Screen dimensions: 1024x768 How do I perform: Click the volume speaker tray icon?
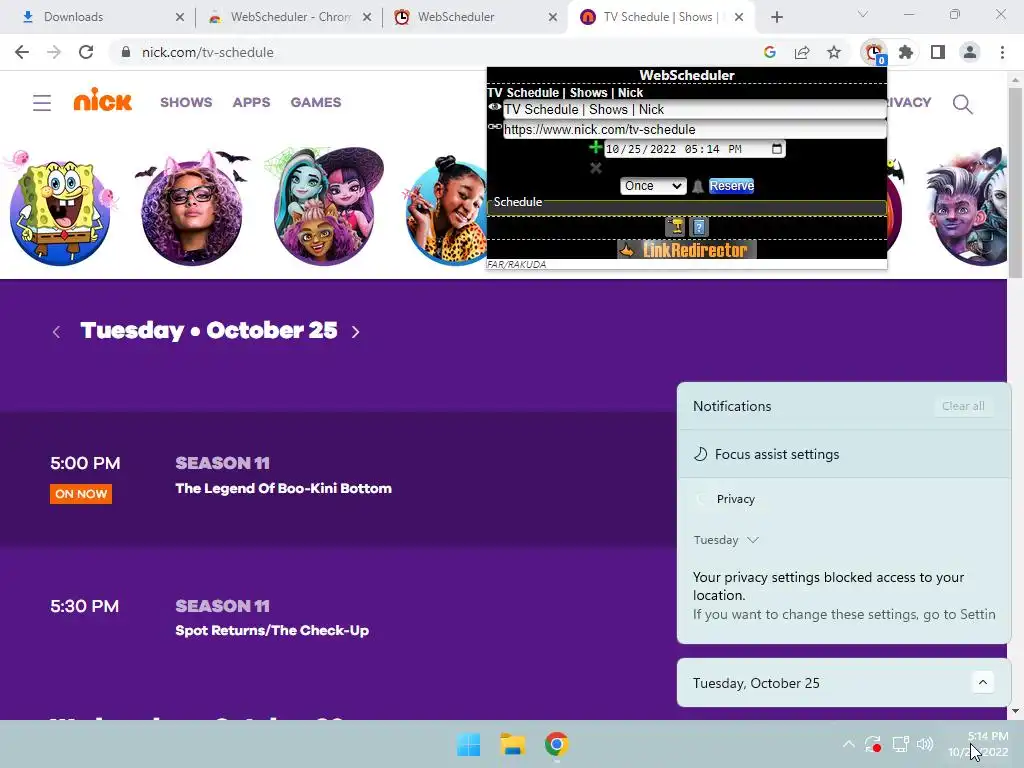click(x=925, y=744)
